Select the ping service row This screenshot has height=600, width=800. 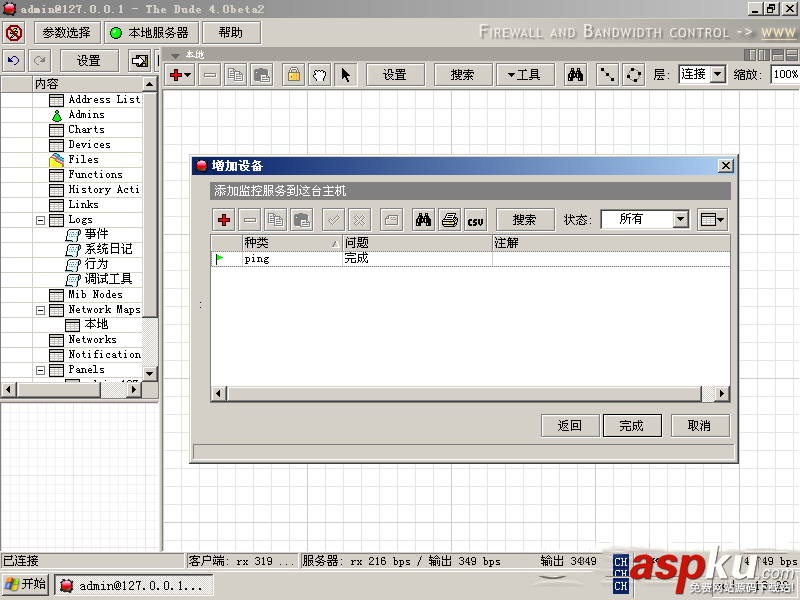470,259
